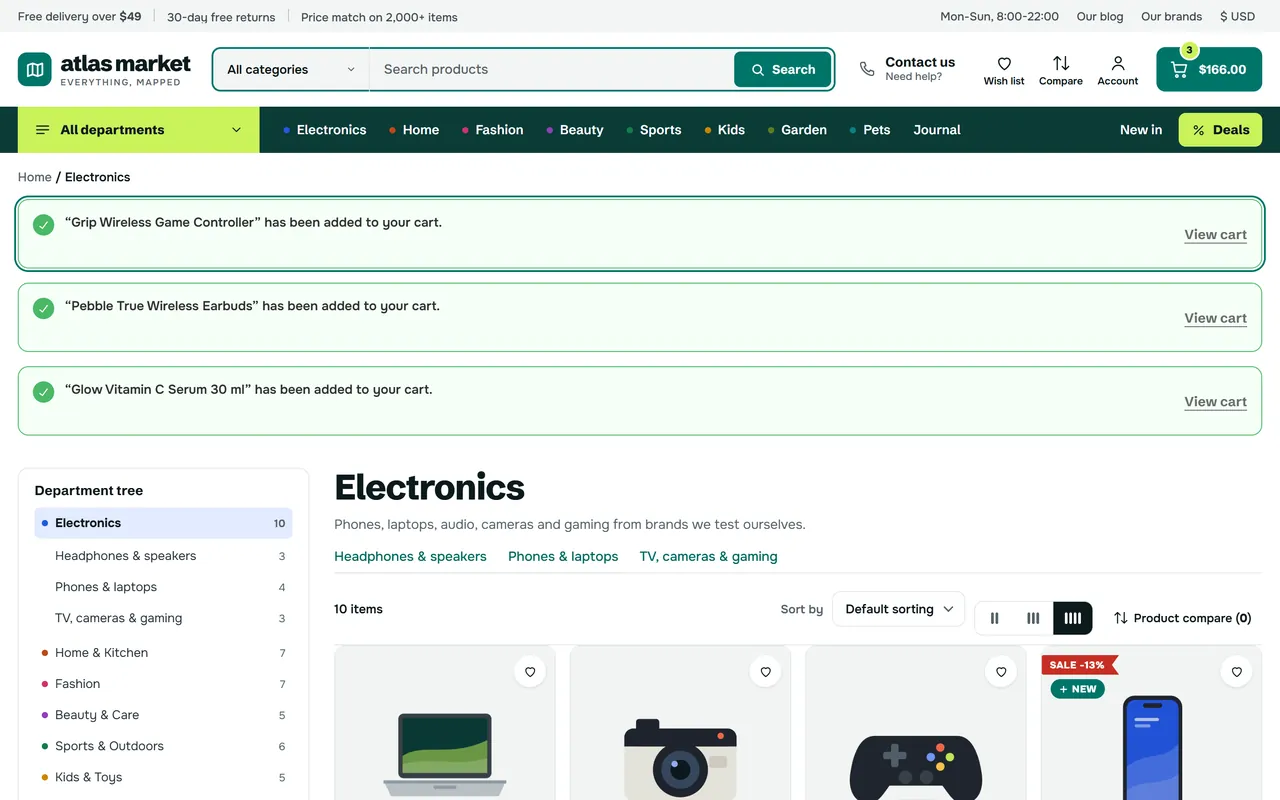
Task: Open the Default sorting dropdown
Action: tap(899, 609)
